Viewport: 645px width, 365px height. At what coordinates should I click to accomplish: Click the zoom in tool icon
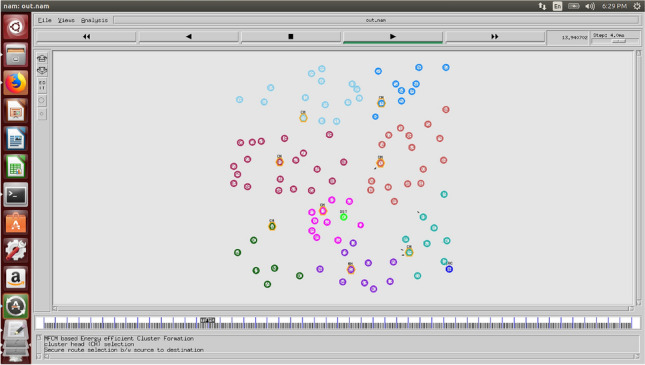coord(42,58)
